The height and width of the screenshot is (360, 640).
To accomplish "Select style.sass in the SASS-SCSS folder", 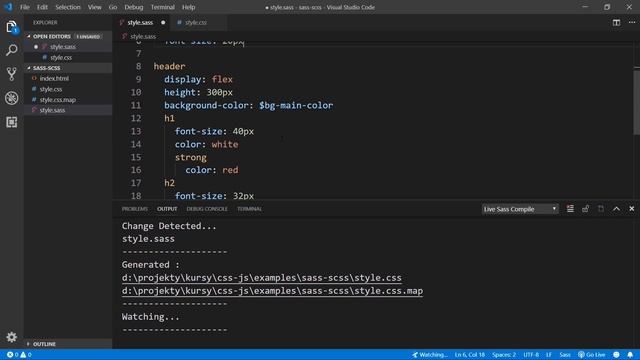I will [x=68, y=110].
